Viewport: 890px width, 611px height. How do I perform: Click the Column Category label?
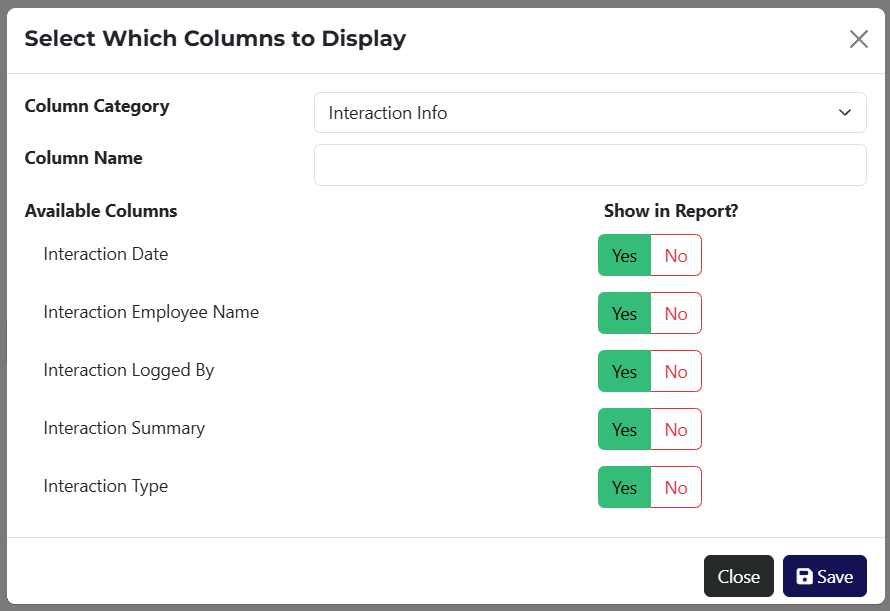(x=97, y=106)
